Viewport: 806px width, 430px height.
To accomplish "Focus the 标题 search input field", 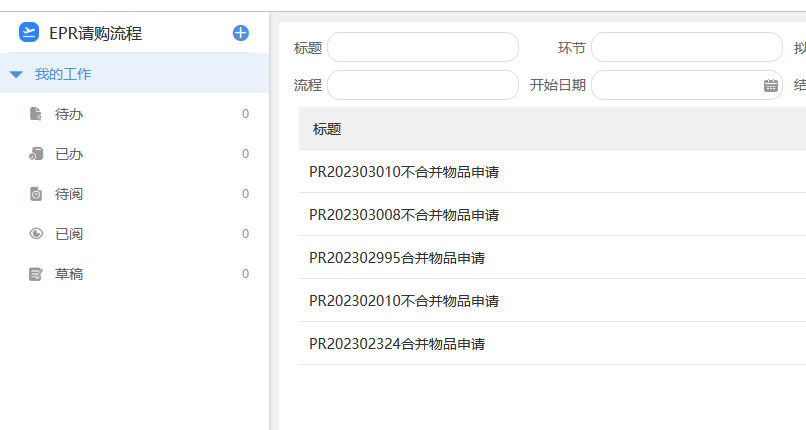I will 422,47.
